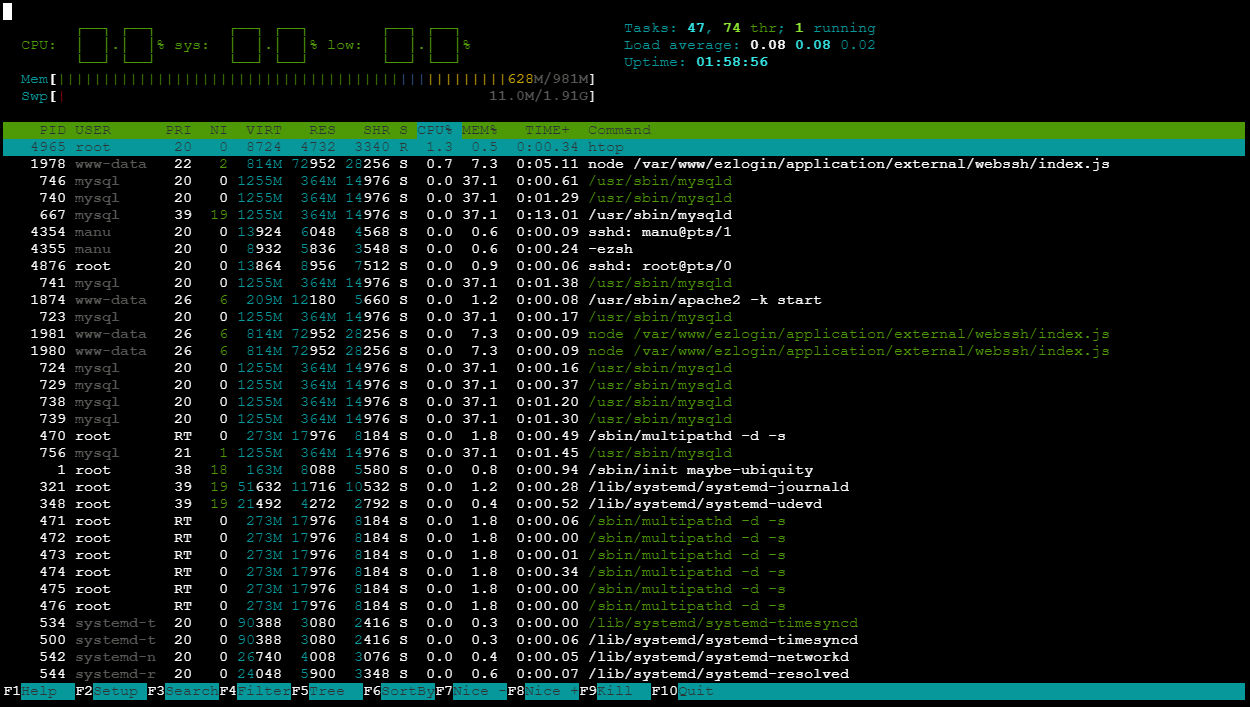The image size is (1250, 707).
Task: Select systemd-timesyncd row PID 500
Action: point(624,640)
